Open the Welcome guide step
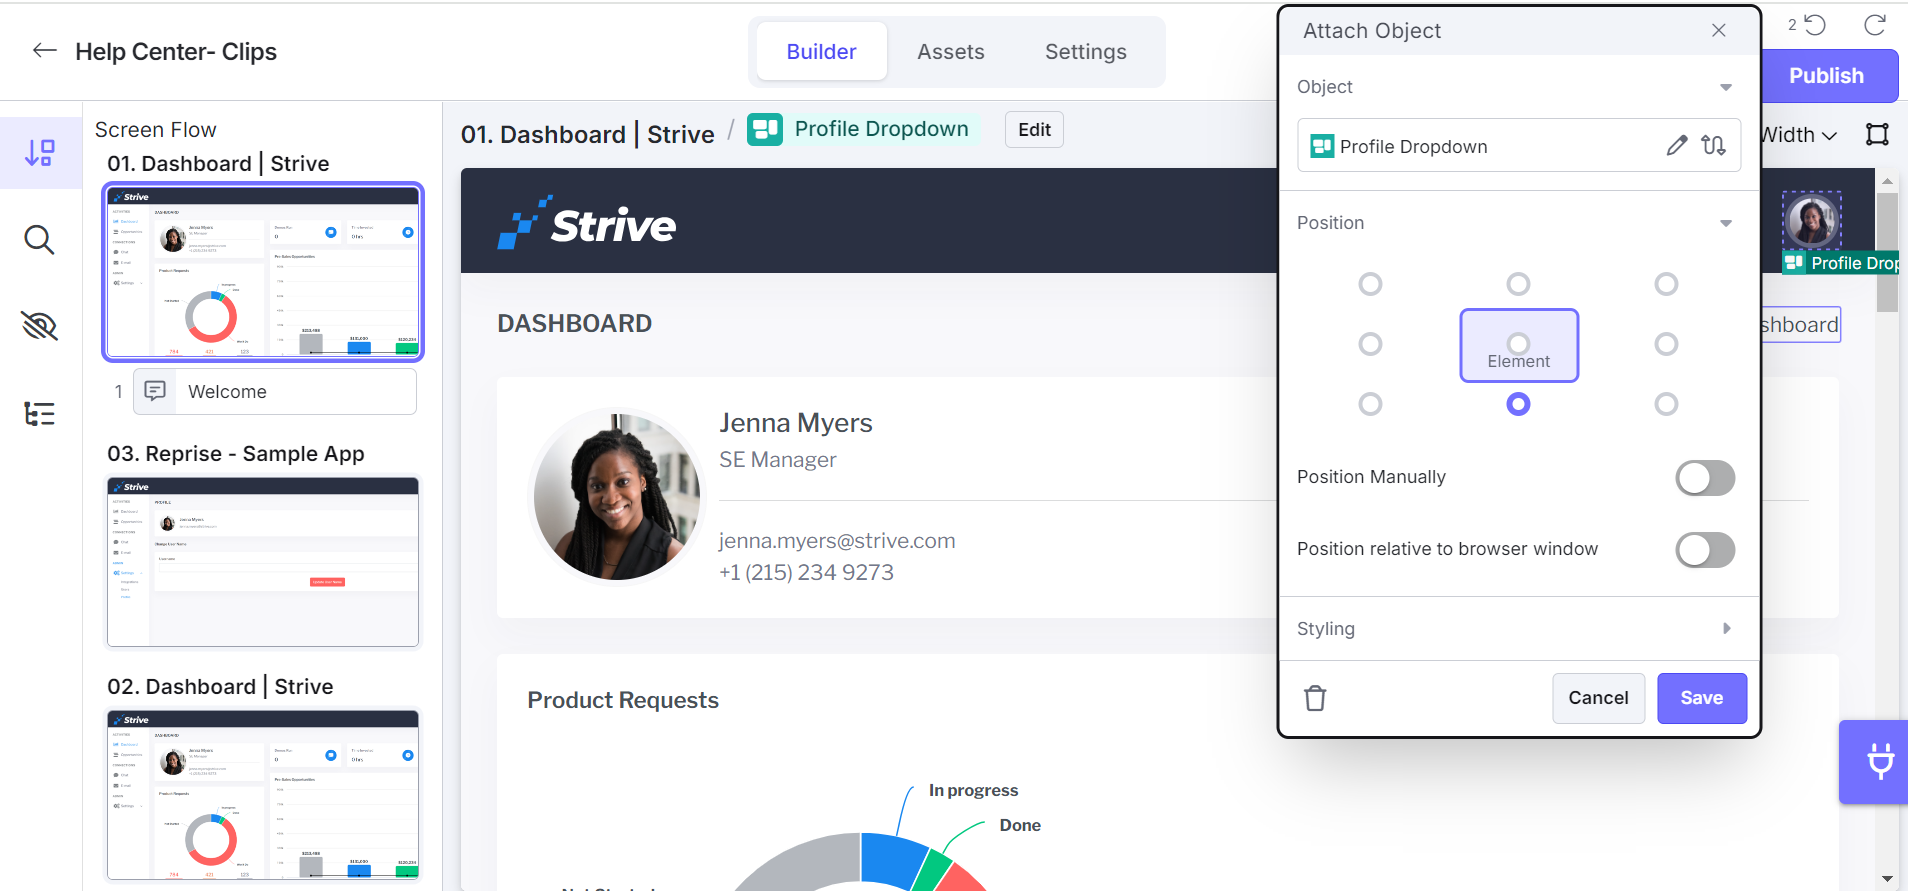This screenshot has width=1908, height=891. (275, 391)
